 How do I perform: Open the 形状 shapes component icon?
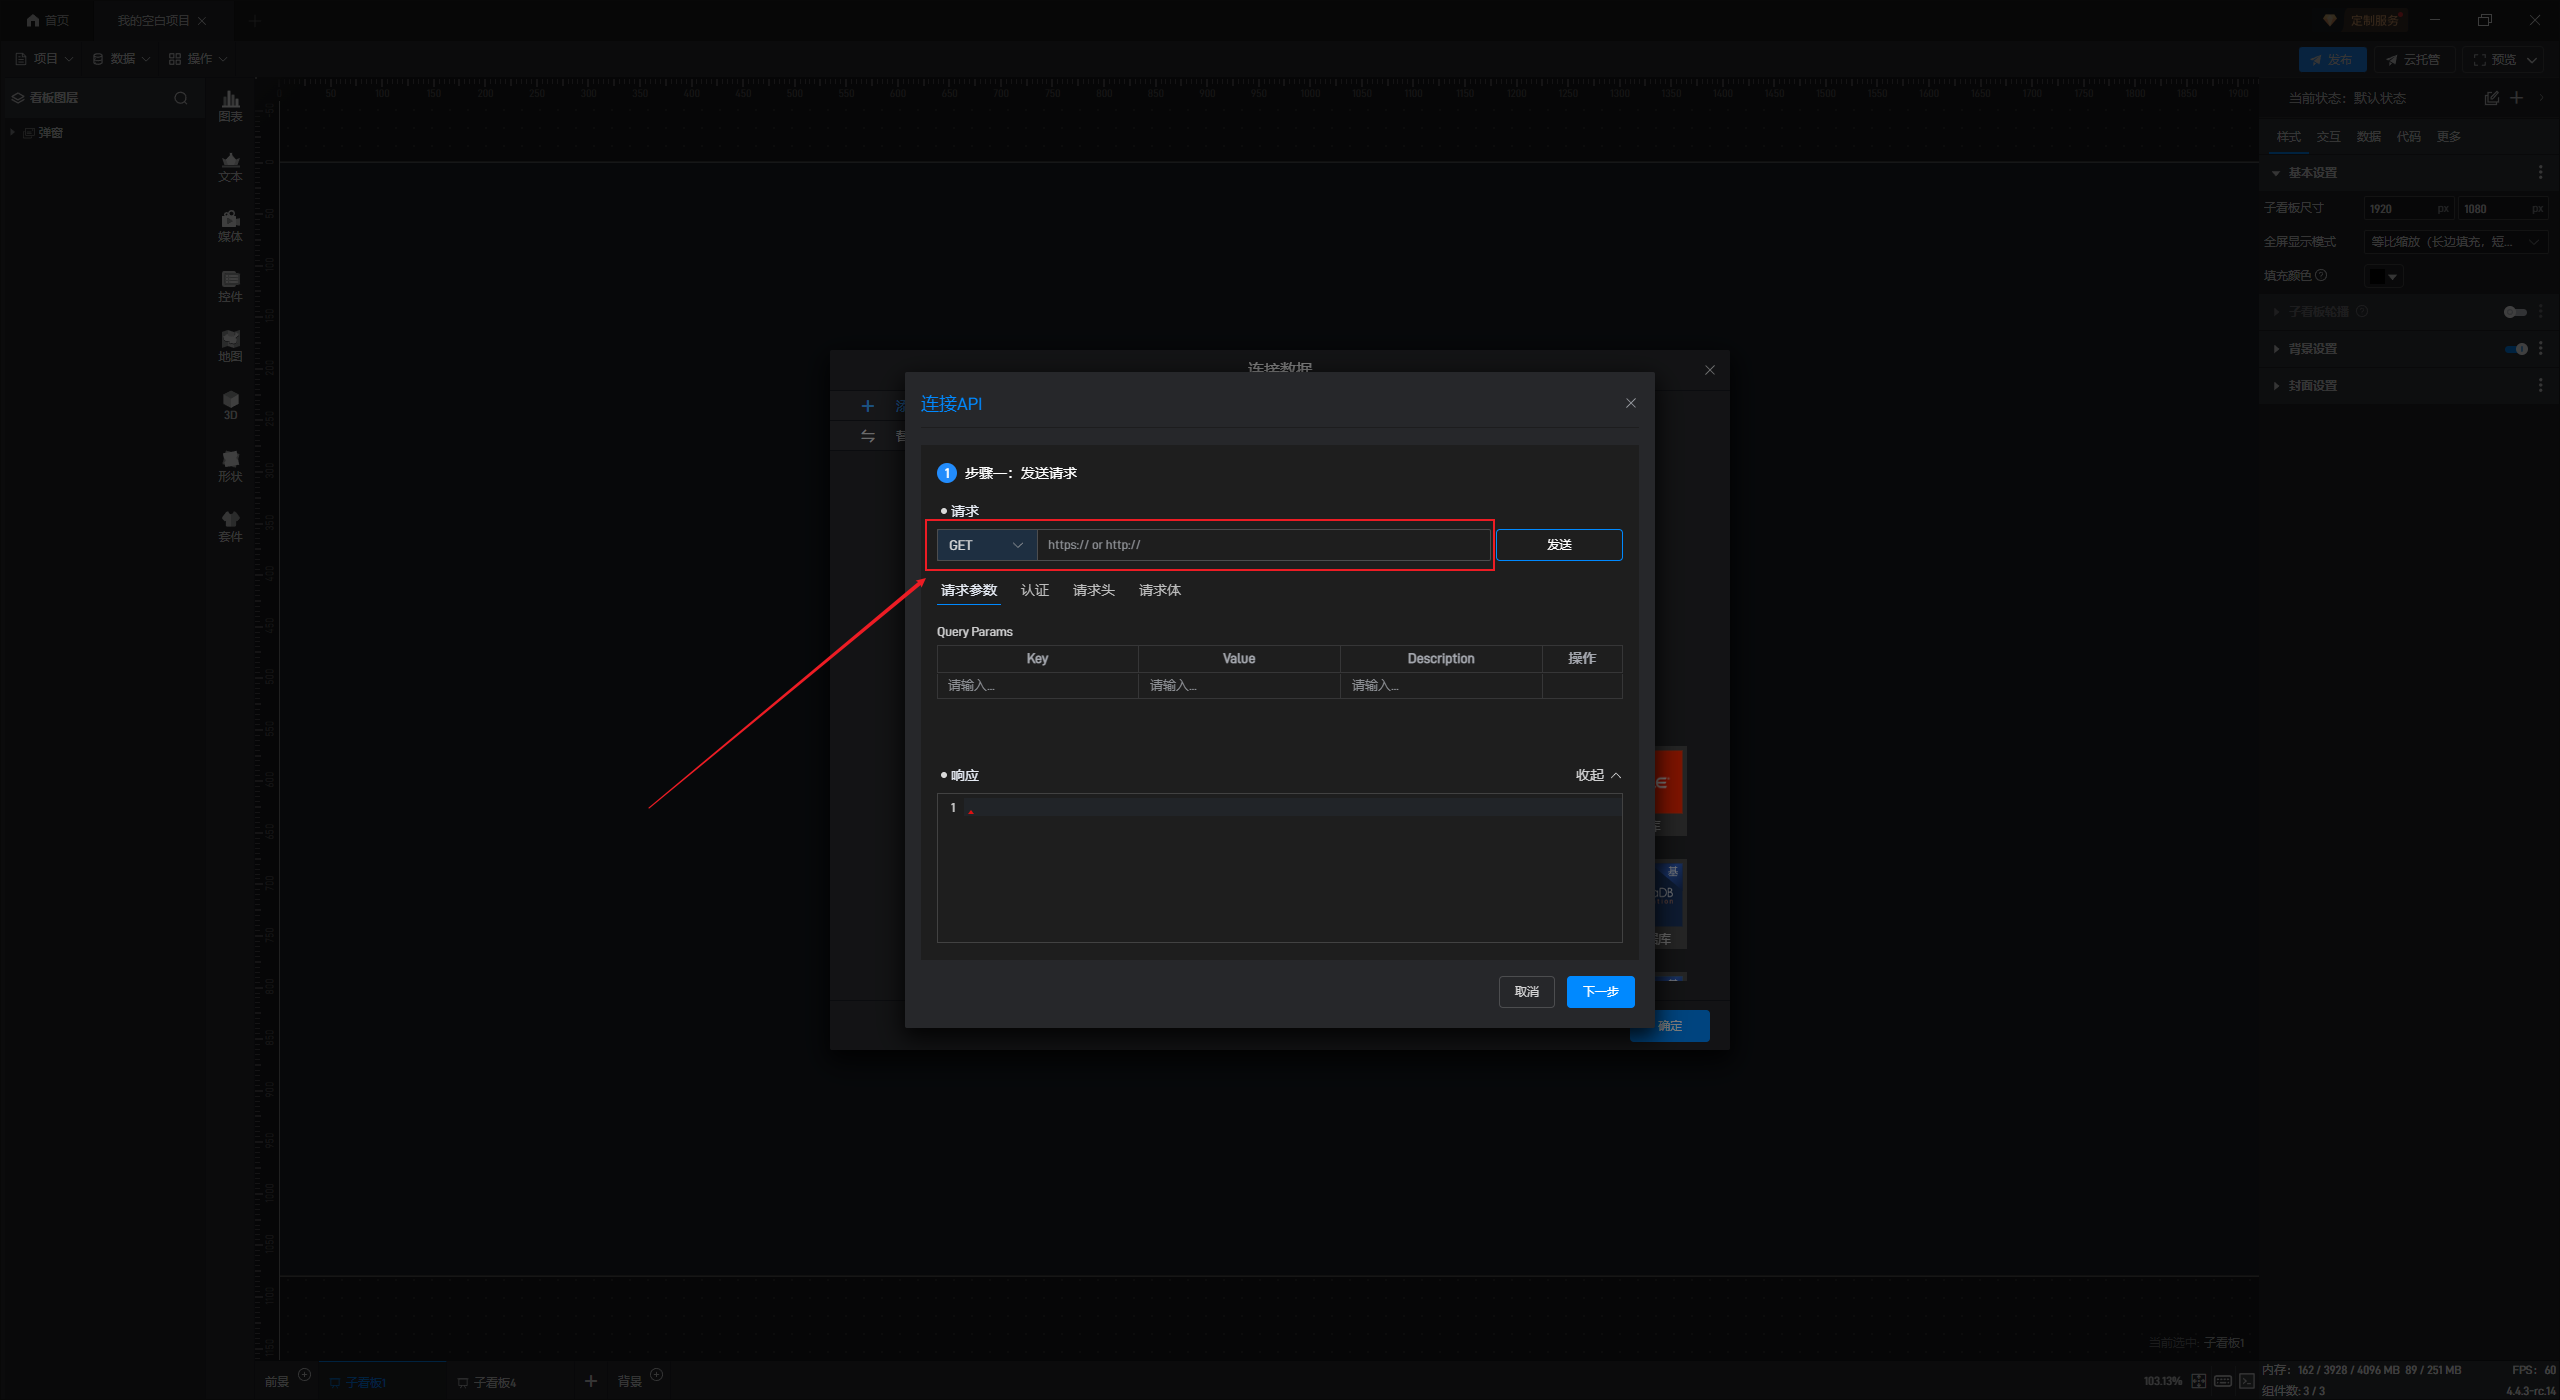(230, 465)
